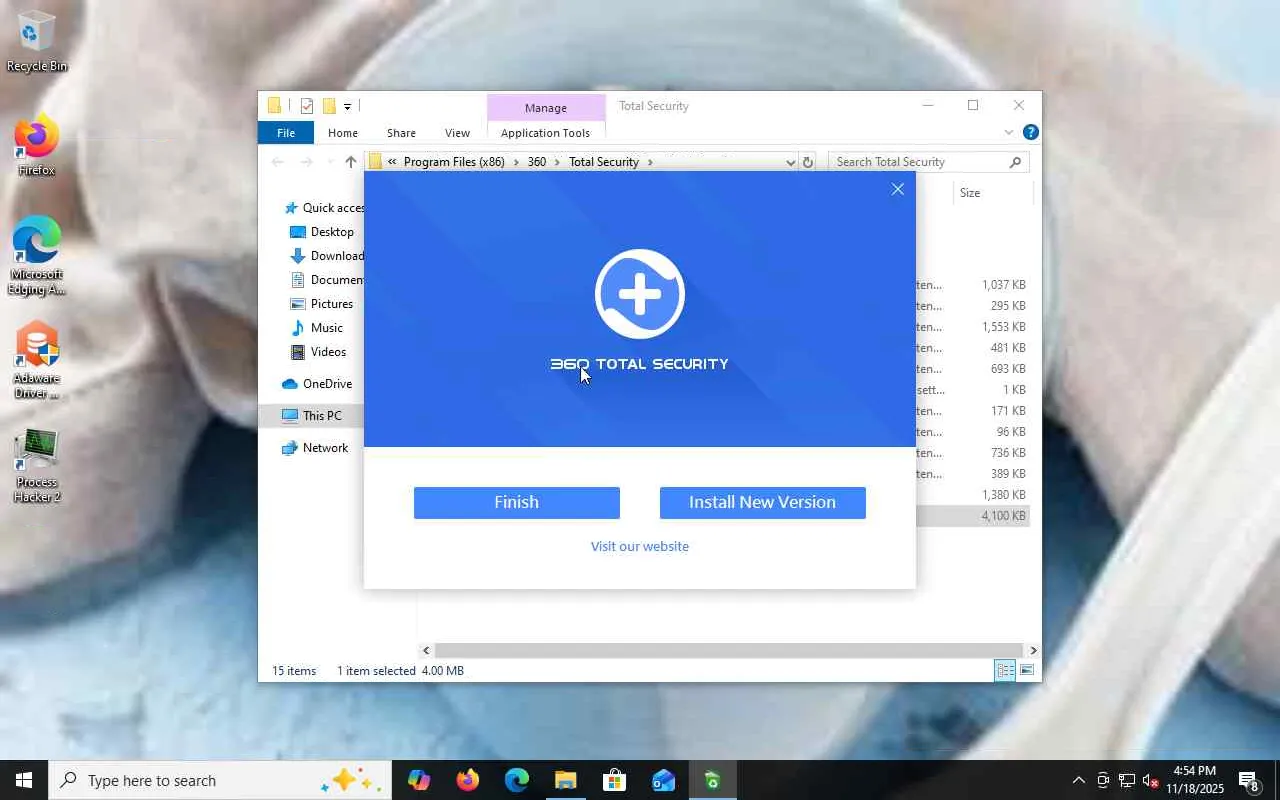1280x800 pixels.
Task: Select the Microsoft Edge desktop shortcut
Action: pyautogui.click(x=37, y=256)
